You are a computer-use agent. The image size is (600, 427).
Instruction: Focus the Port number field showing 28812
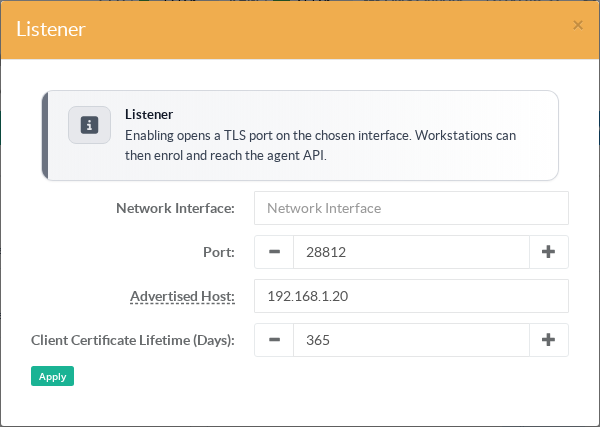411,252
